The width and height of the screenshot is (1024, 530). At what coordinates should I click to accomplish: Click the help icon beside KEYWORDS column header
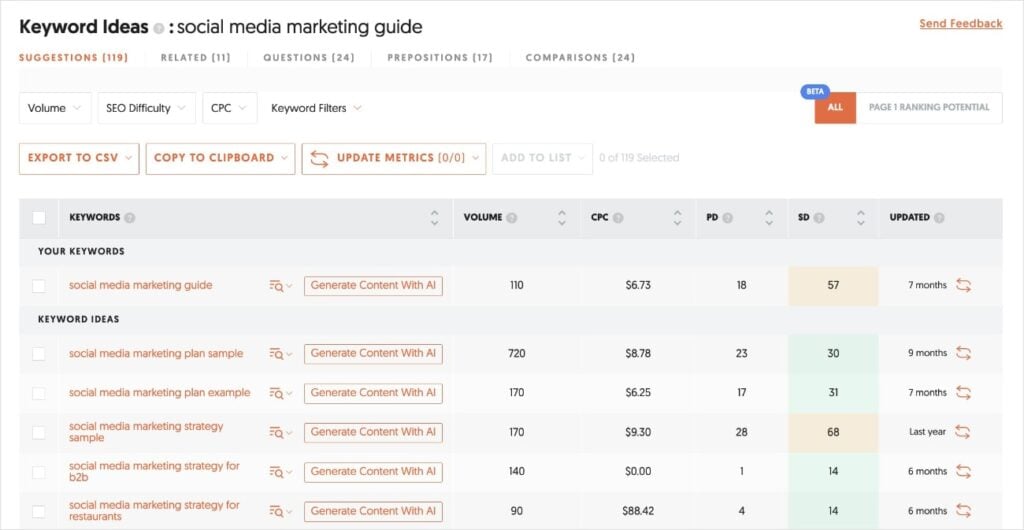point(129,218)
